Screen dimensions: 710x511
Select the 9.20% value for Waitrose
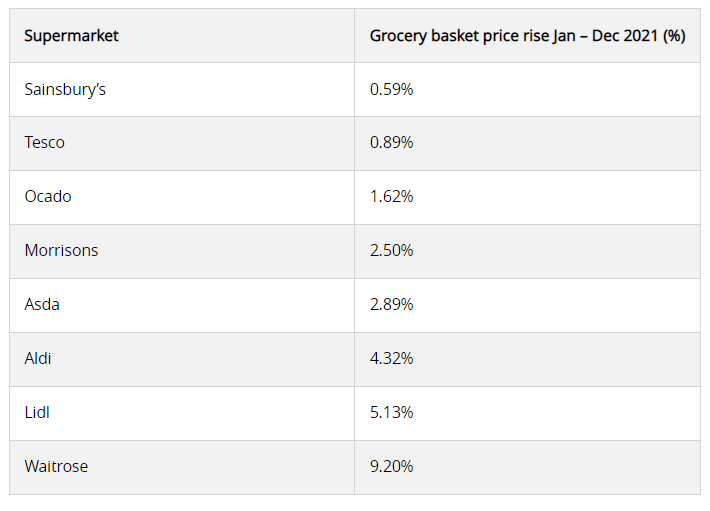click(391, 466)
